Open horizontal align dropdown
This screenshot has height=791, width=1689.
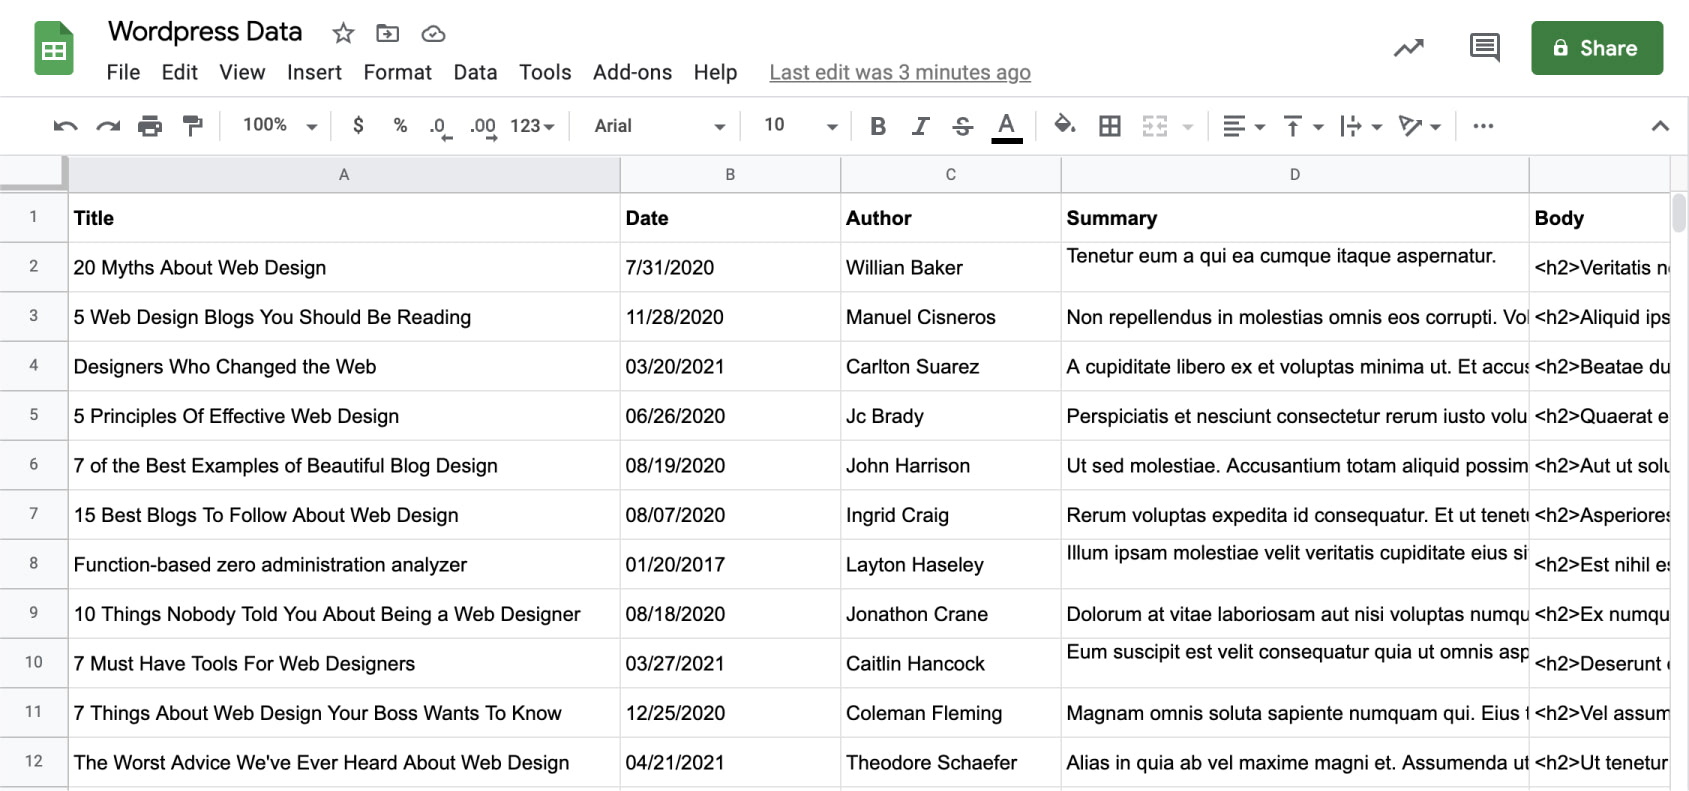(x=1244, y=126)
